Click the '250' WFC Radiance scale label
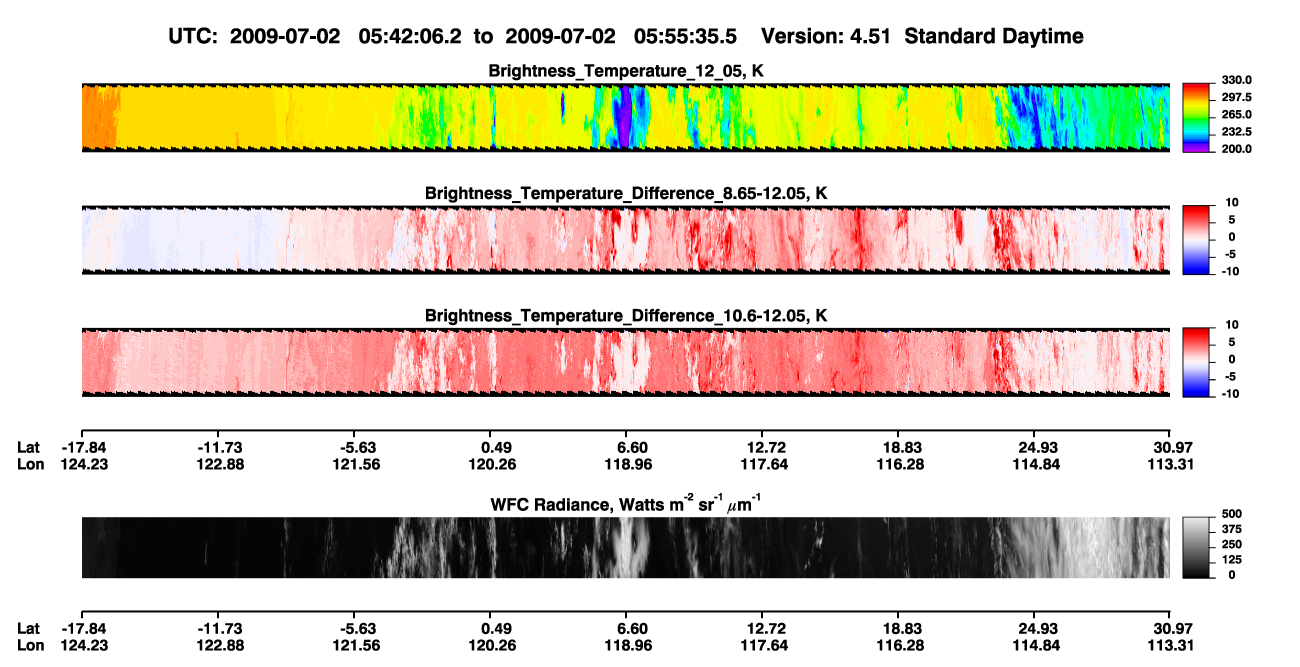1300x667 pixels. pos(1233,545)
